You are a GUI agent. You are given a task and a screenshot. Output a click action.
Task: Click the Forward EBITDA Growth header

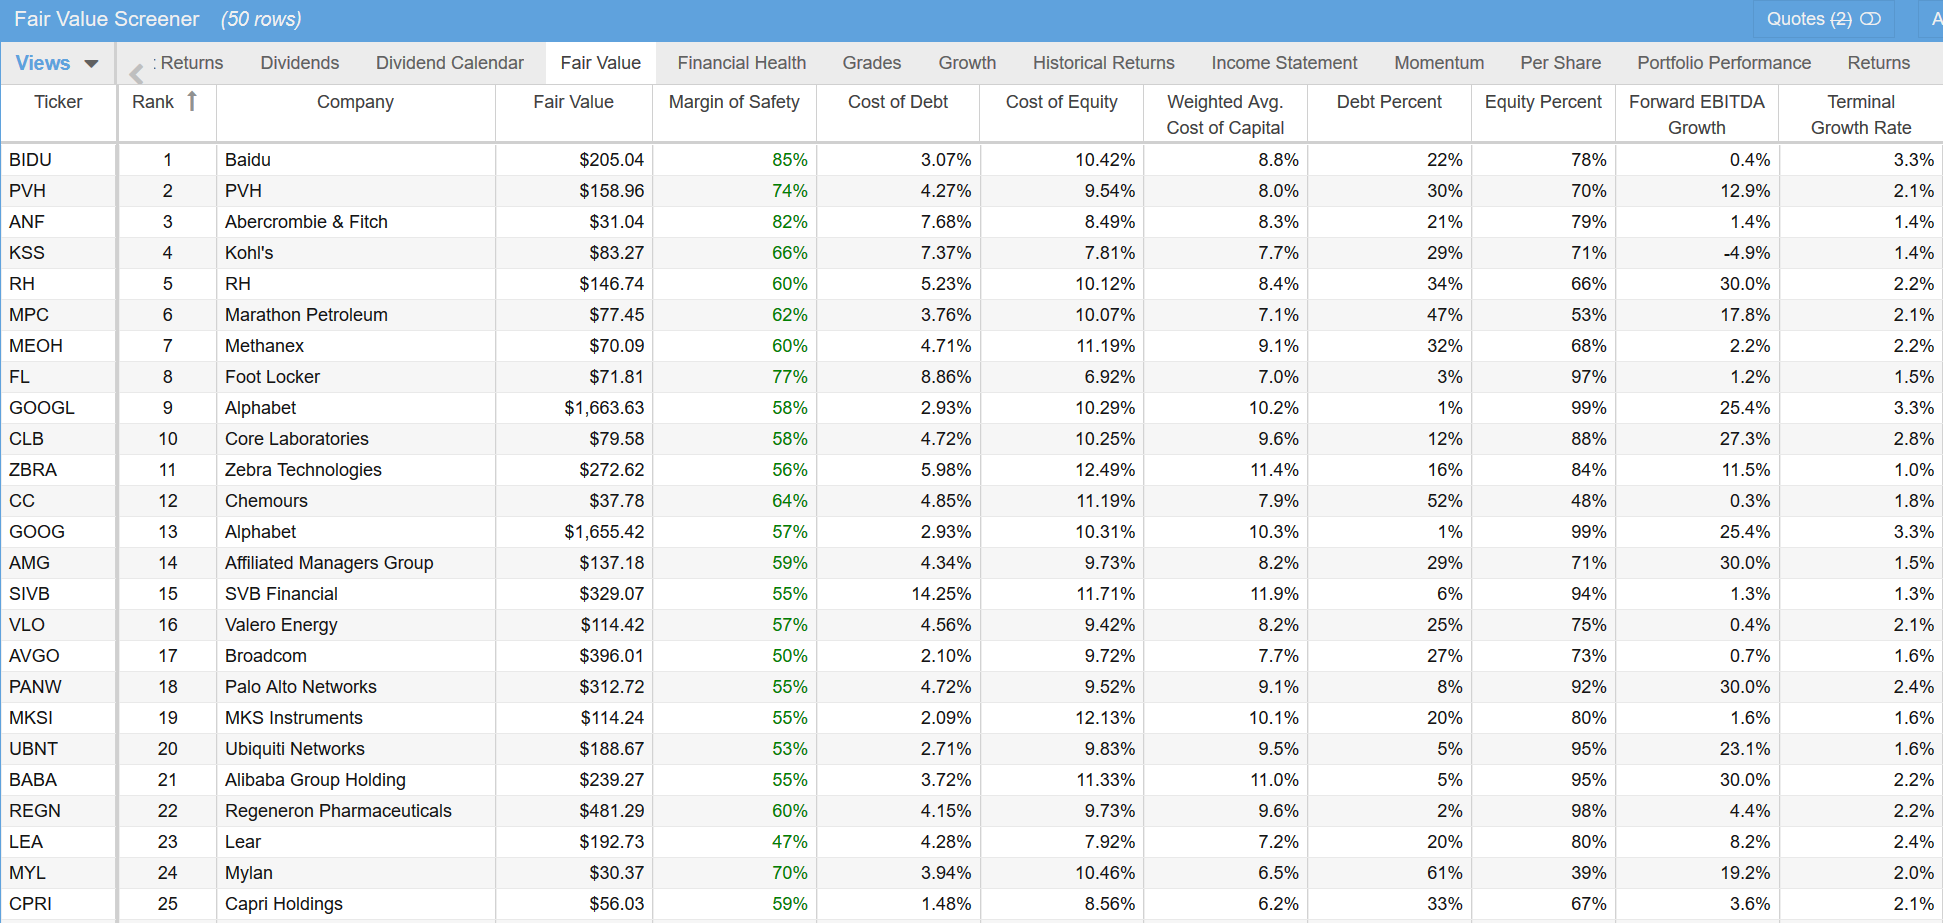tap(1696, 114)
